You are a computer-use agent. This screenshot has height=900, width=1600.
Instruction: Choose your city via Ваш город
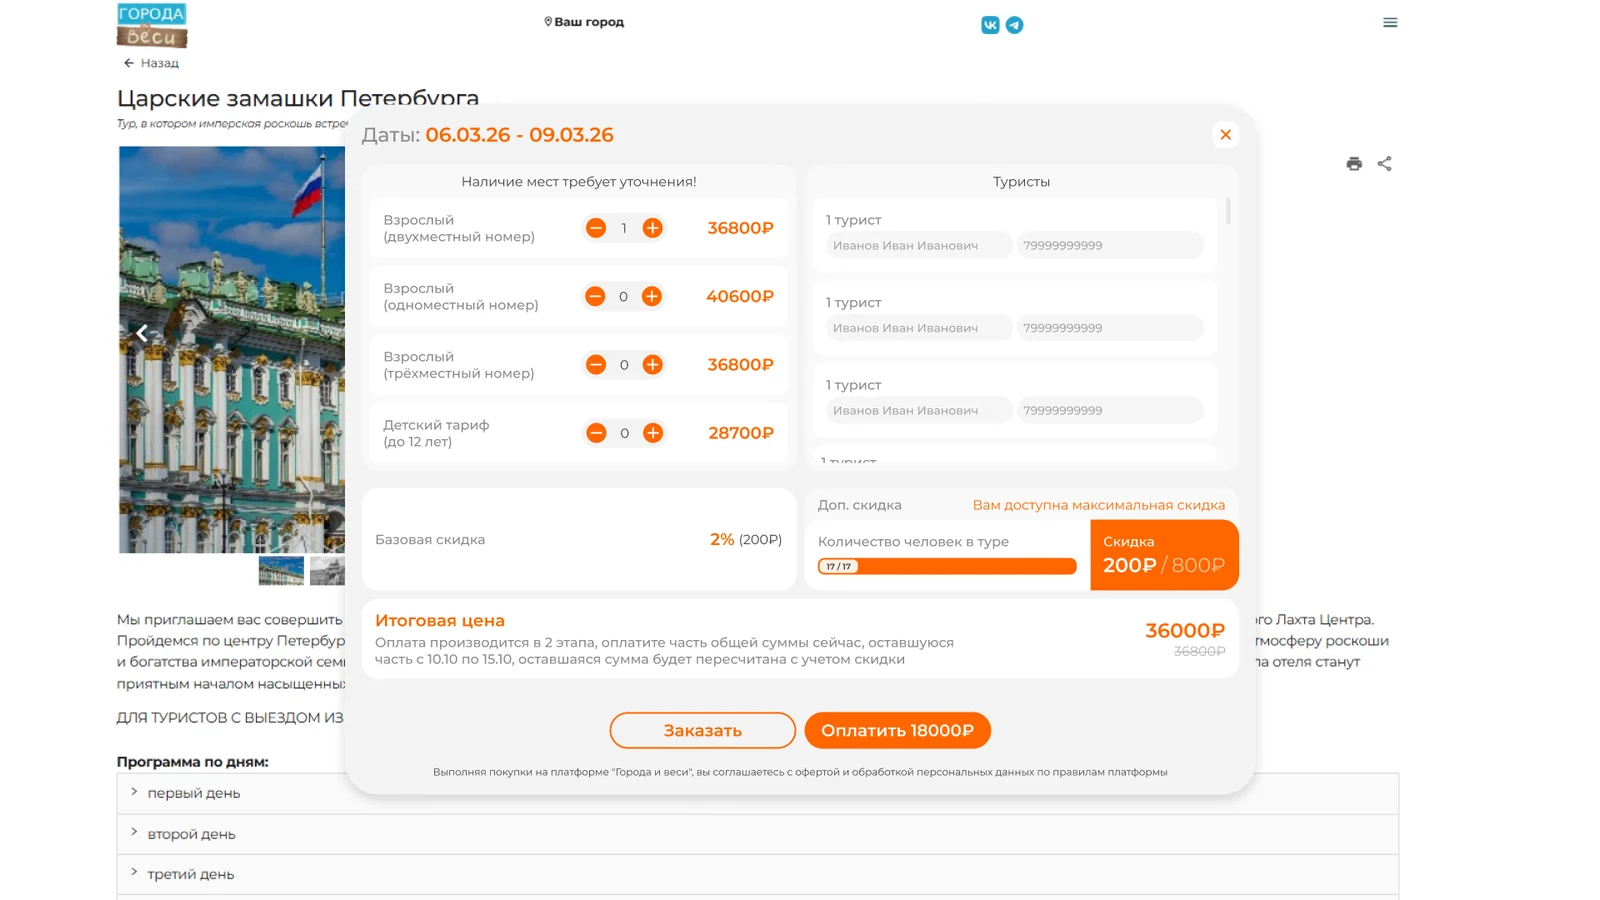[584, 22]
